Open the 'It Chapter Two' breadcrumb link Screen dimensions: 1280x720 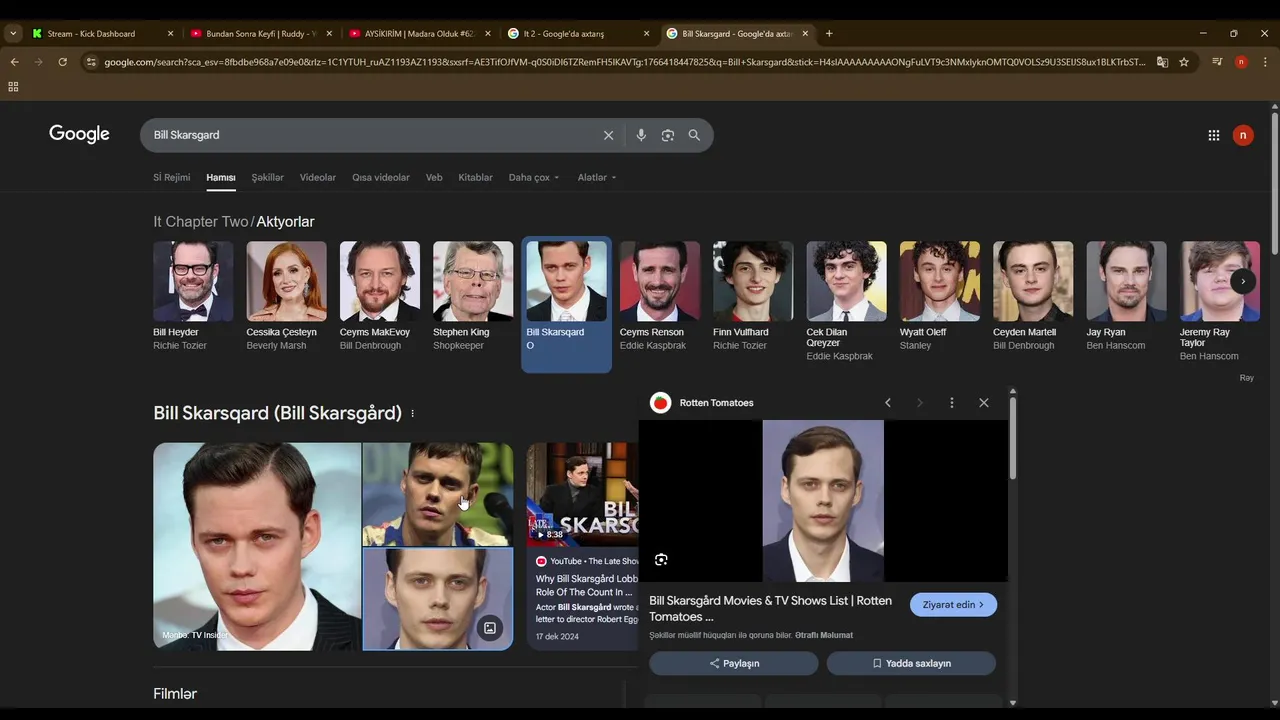pyautogui.click(x=200, y=222)
